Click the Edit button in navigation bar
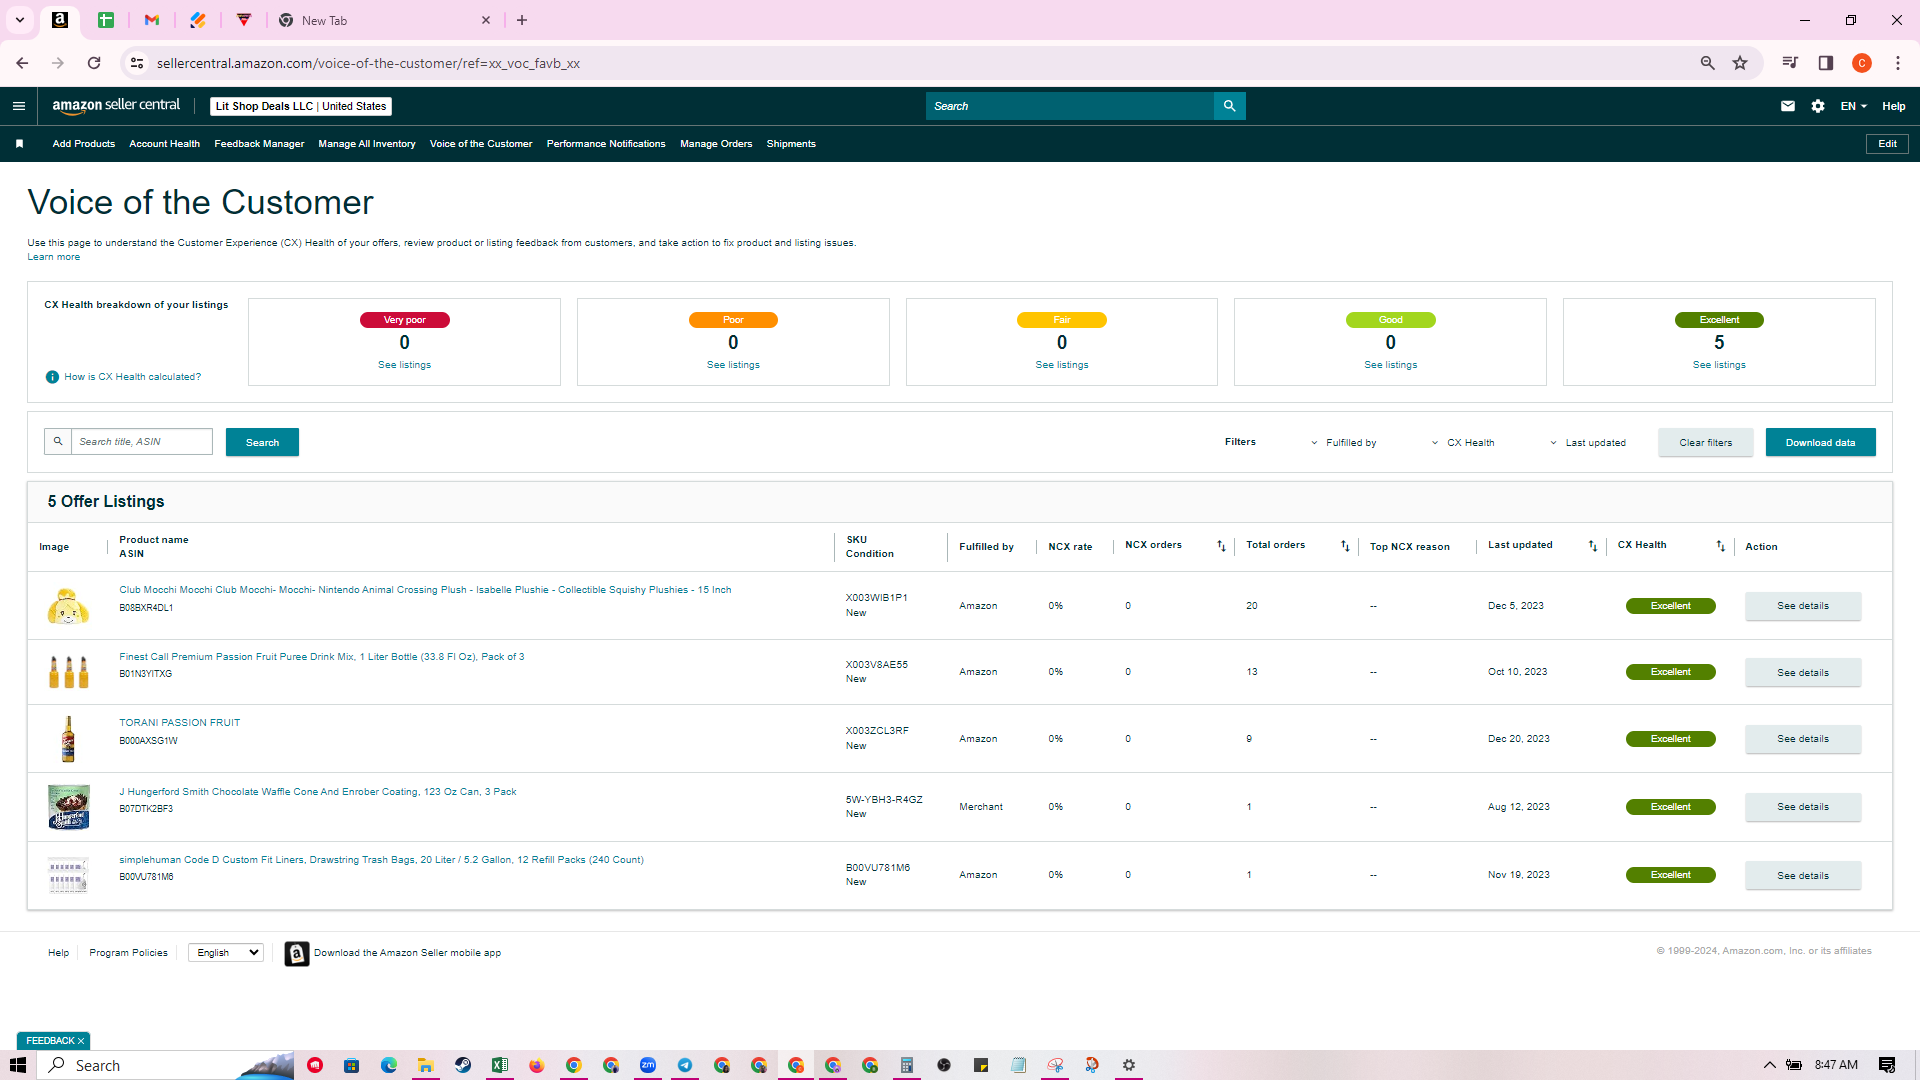The width and height of the screenshot is (1920, 1080). coord(1887,144)
